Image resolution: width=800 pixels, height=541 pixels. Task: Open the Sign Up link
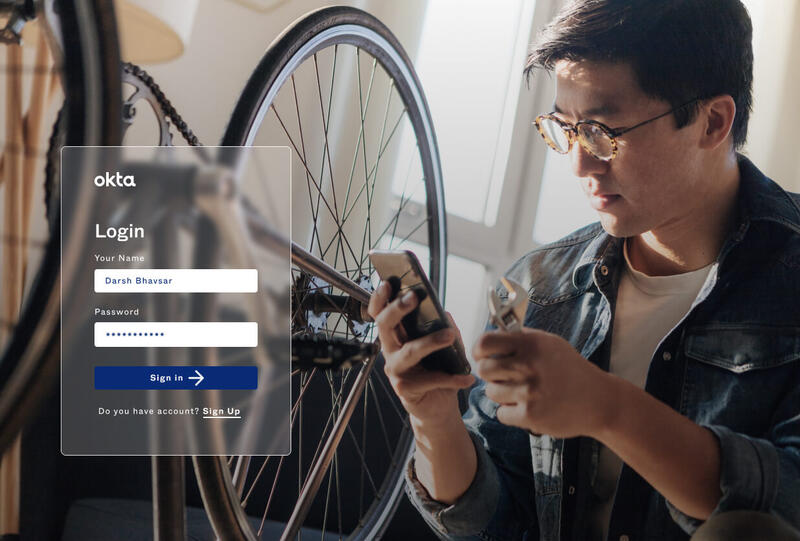point(221,411)
